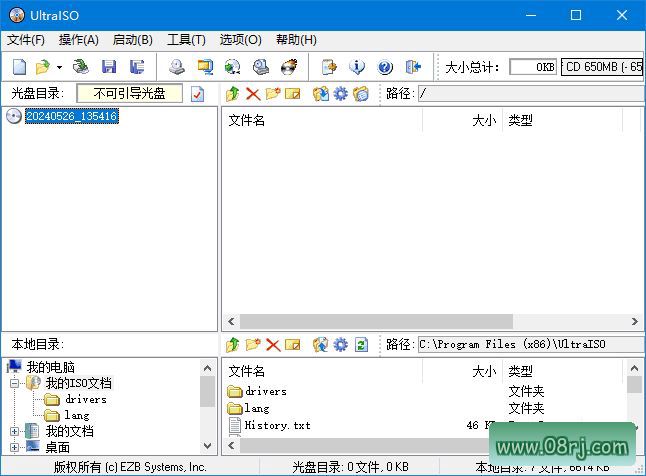Click the 大小 column header in the disc file list
Image resolution: width=646 pixels, height=476 pixels.
pyautogui.click(x=462, y=120)
